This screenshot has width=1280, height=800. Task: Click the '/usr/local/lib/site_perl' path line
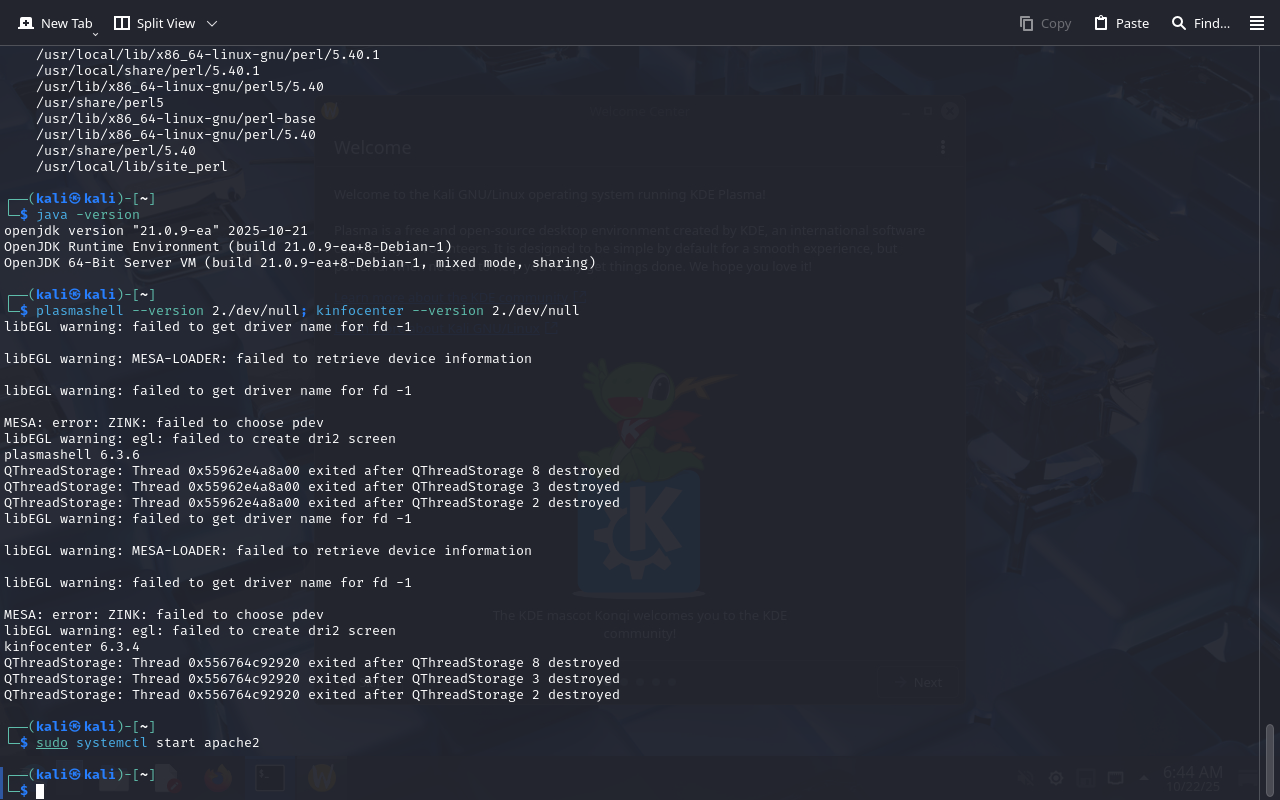click(x=132, y=167)
